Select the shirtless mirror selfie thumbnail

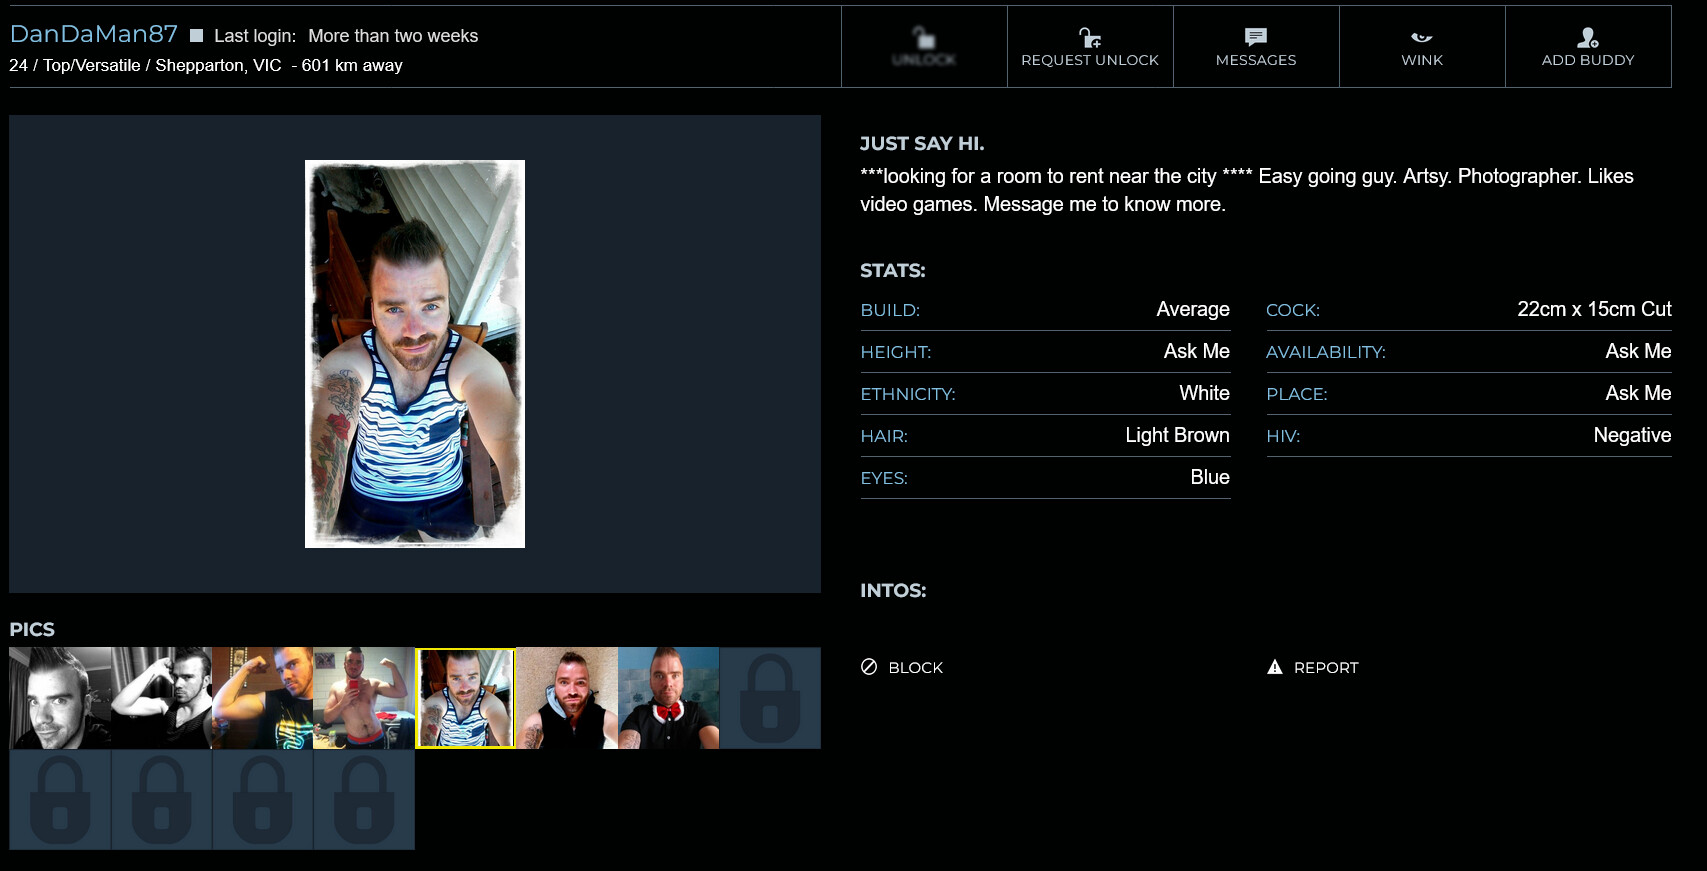(x=364, y=698)
